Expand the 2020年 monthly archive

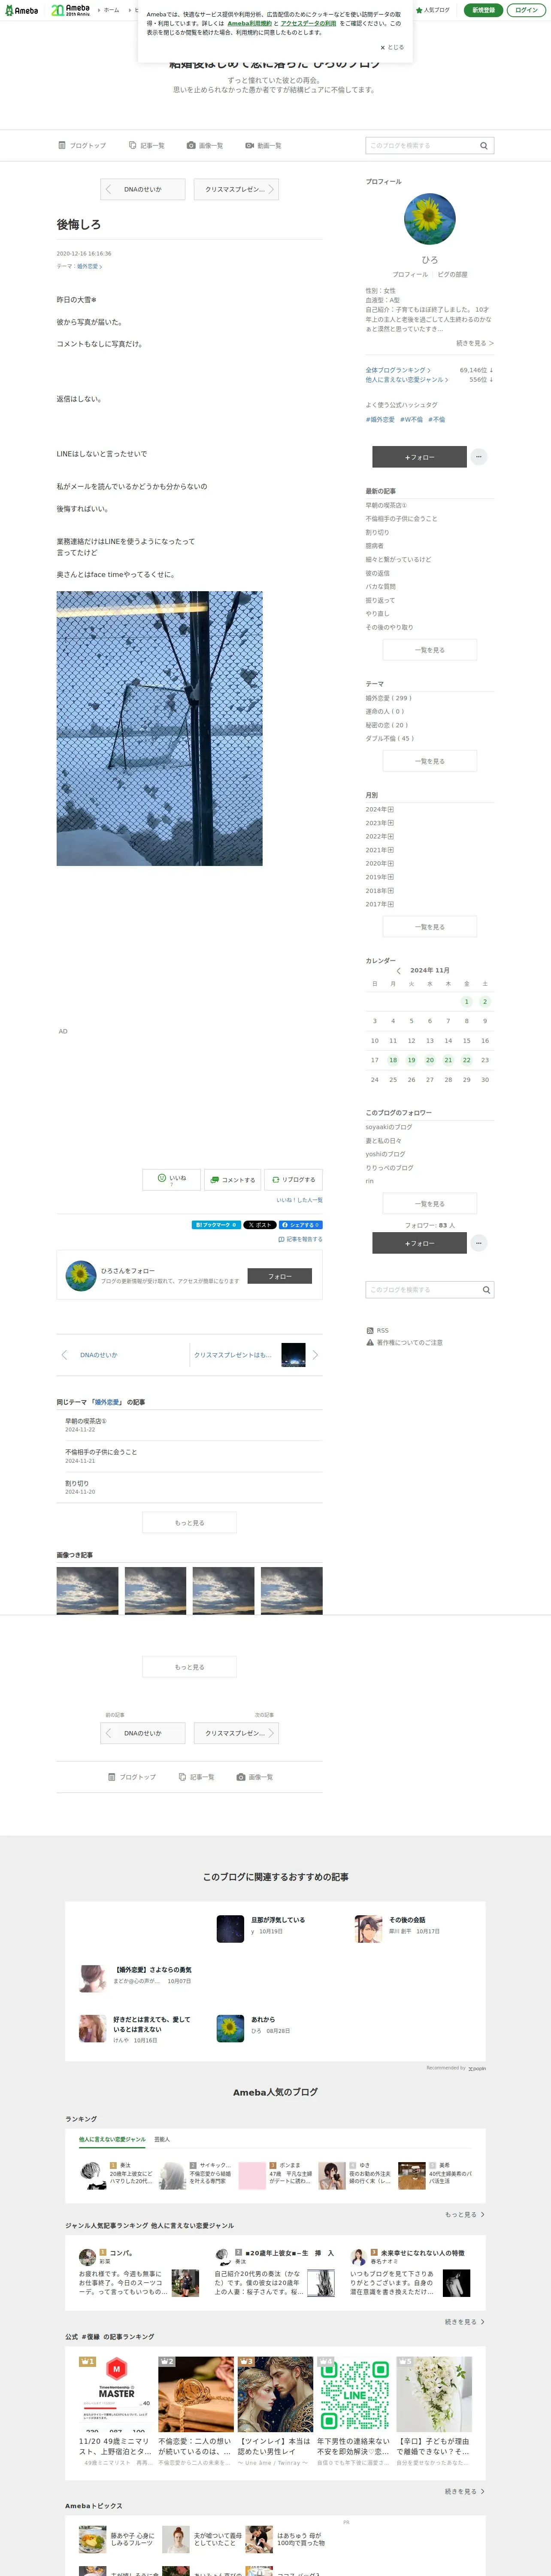click(380, 863)
